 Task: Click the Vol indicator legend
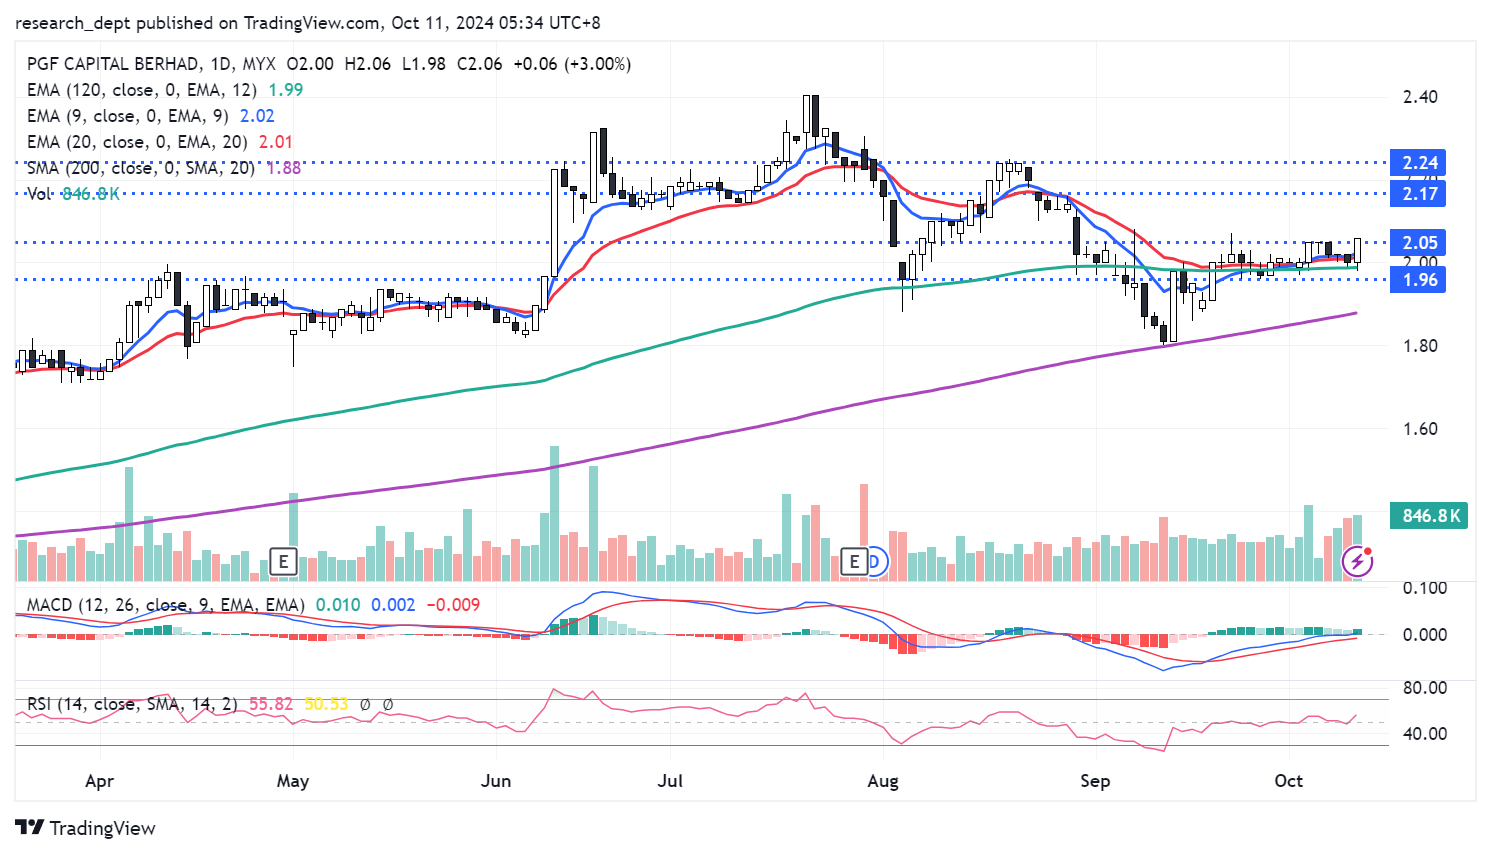pyautogui.click(x=40, y=194)
